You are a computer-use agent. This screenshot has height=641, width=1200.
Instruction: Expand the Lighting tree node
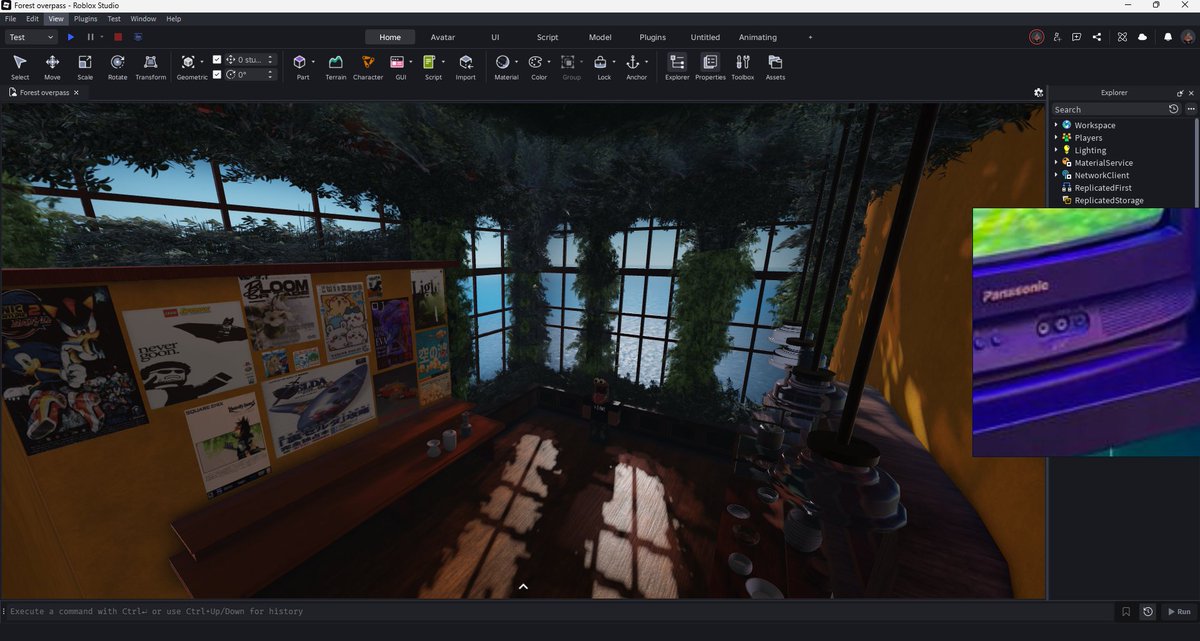1056,150
